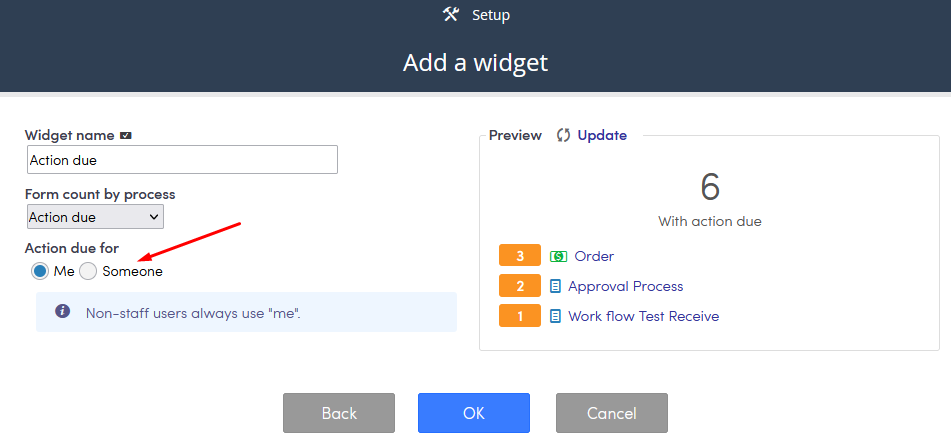The image size is (951, 436).
Task: Open the Work flow Test Receive link
Action: point(644,316)
